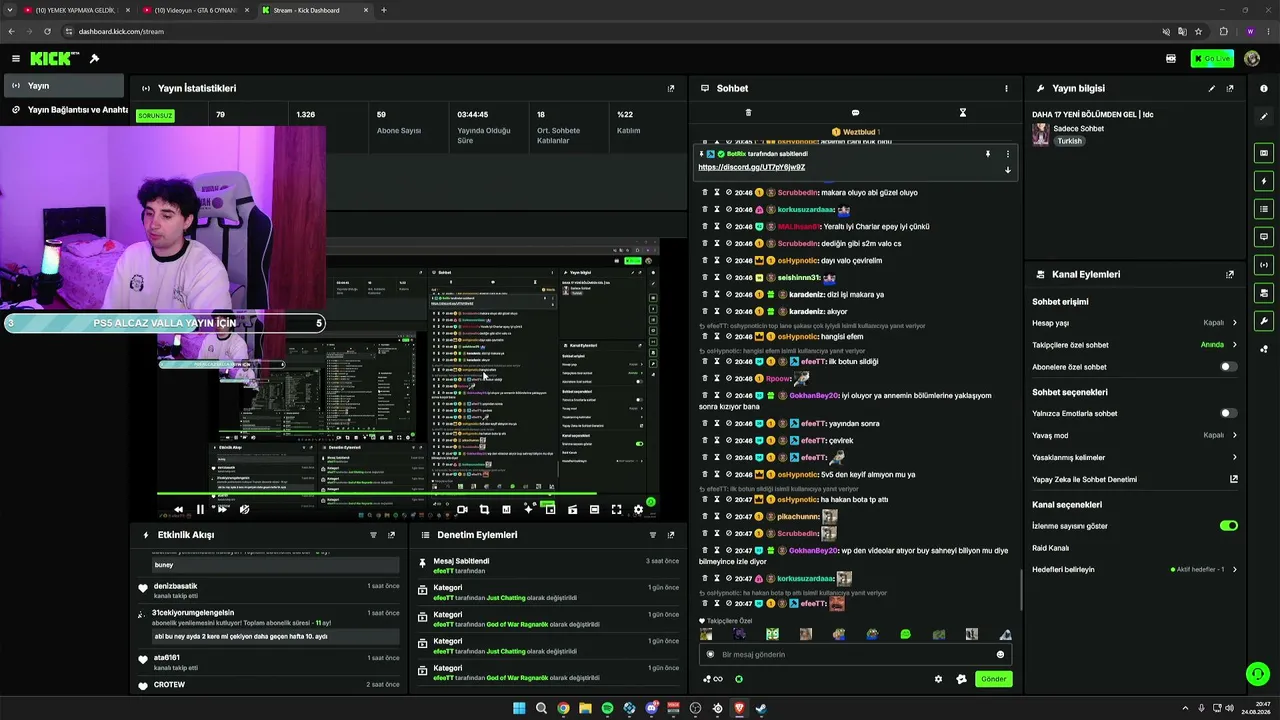Viewport: 1280px width, 720px height.
Task: Select the hourglass timeout tab icon
Action: click(x=963, y=113)
